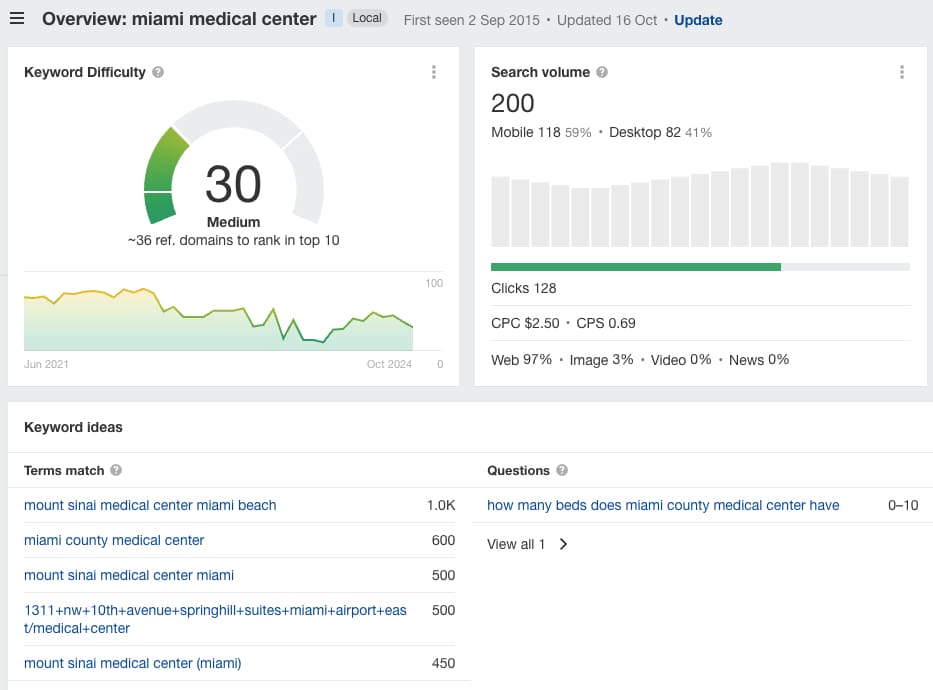933x690 pixels.
Task: Select 'mount sinai medical center miami' keyword
Action: (129, 575)
